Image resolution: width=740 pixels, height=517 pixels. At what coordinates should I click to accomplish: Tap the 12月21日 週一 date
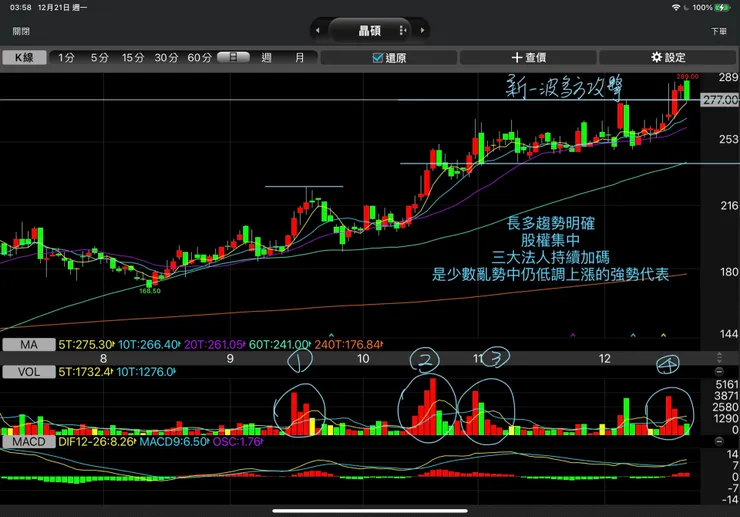(x=62, y=8)
